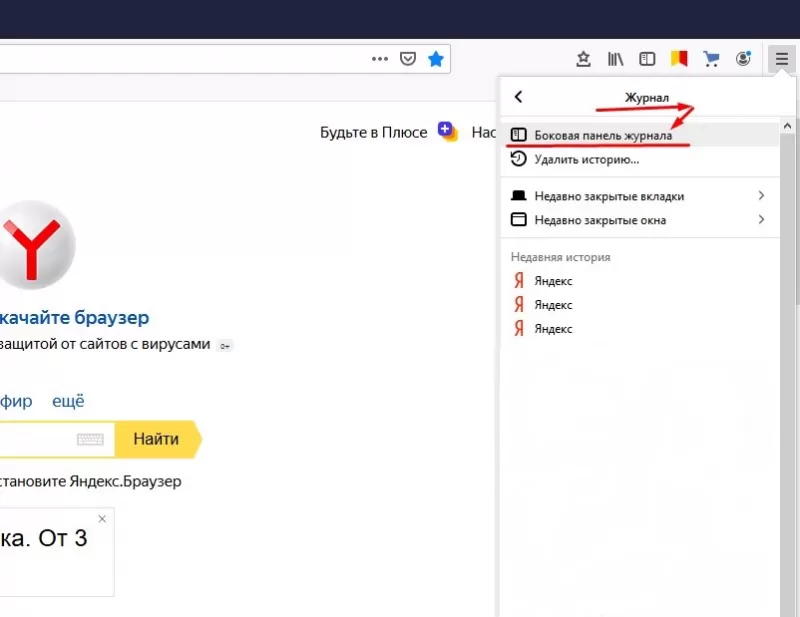The height and width of the screenshot is (617, 800).
Task: Open the Library books icon
Action: 615,59
